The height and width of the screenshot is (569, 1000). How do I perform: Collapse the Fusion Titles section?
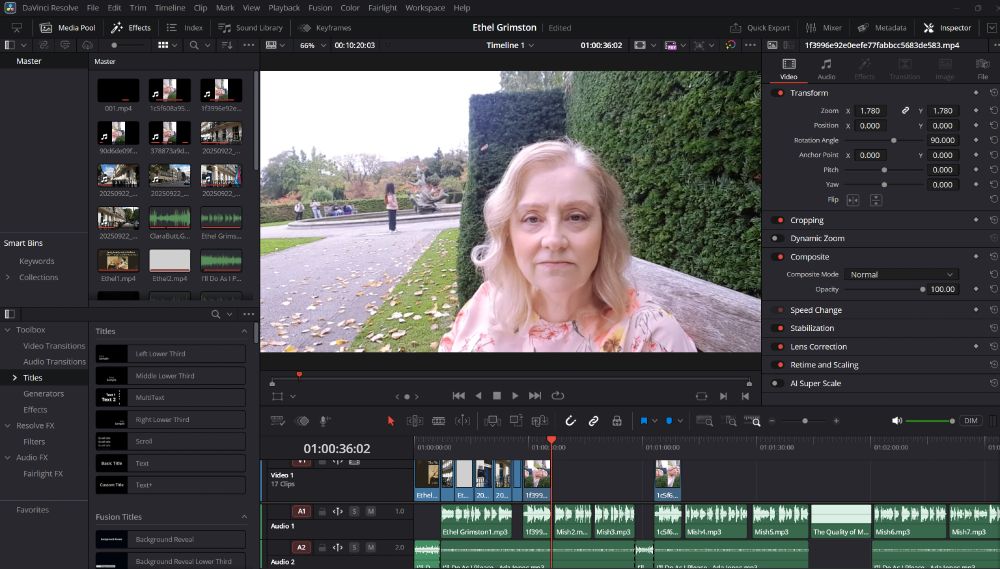(244, 517)
